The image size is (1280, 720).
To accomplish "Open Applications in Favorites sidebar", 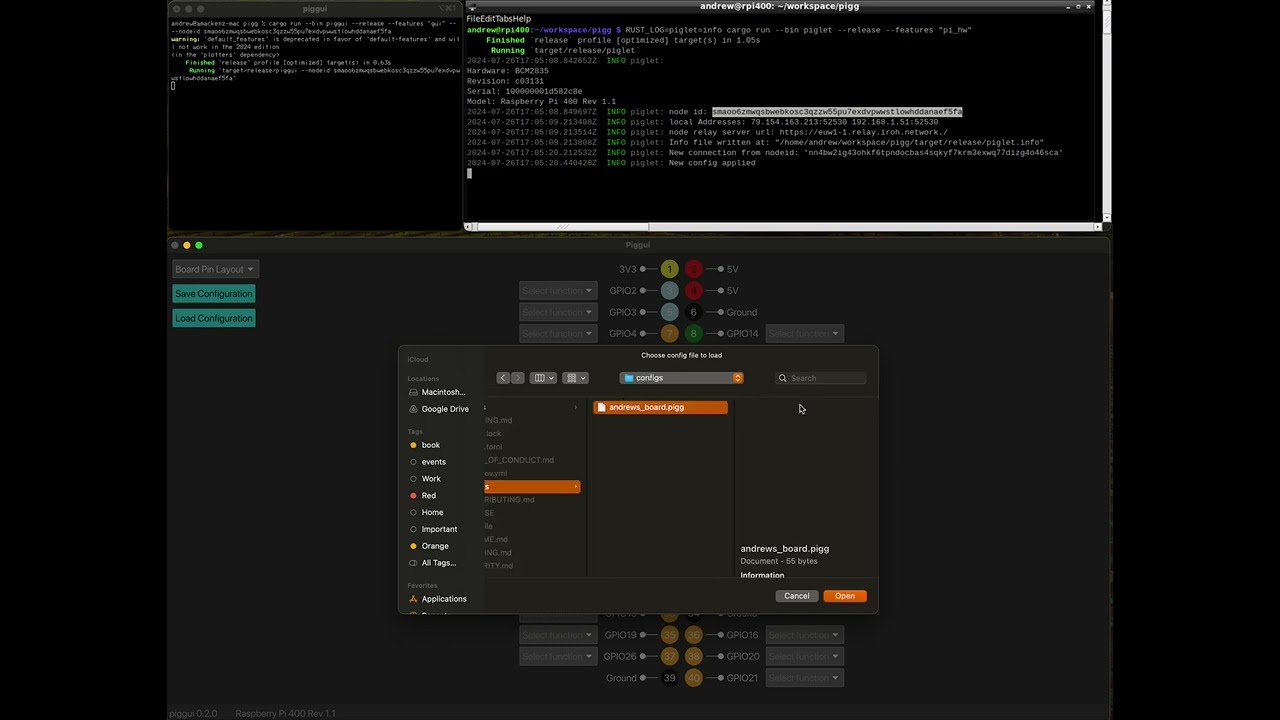I will [438, 599].
